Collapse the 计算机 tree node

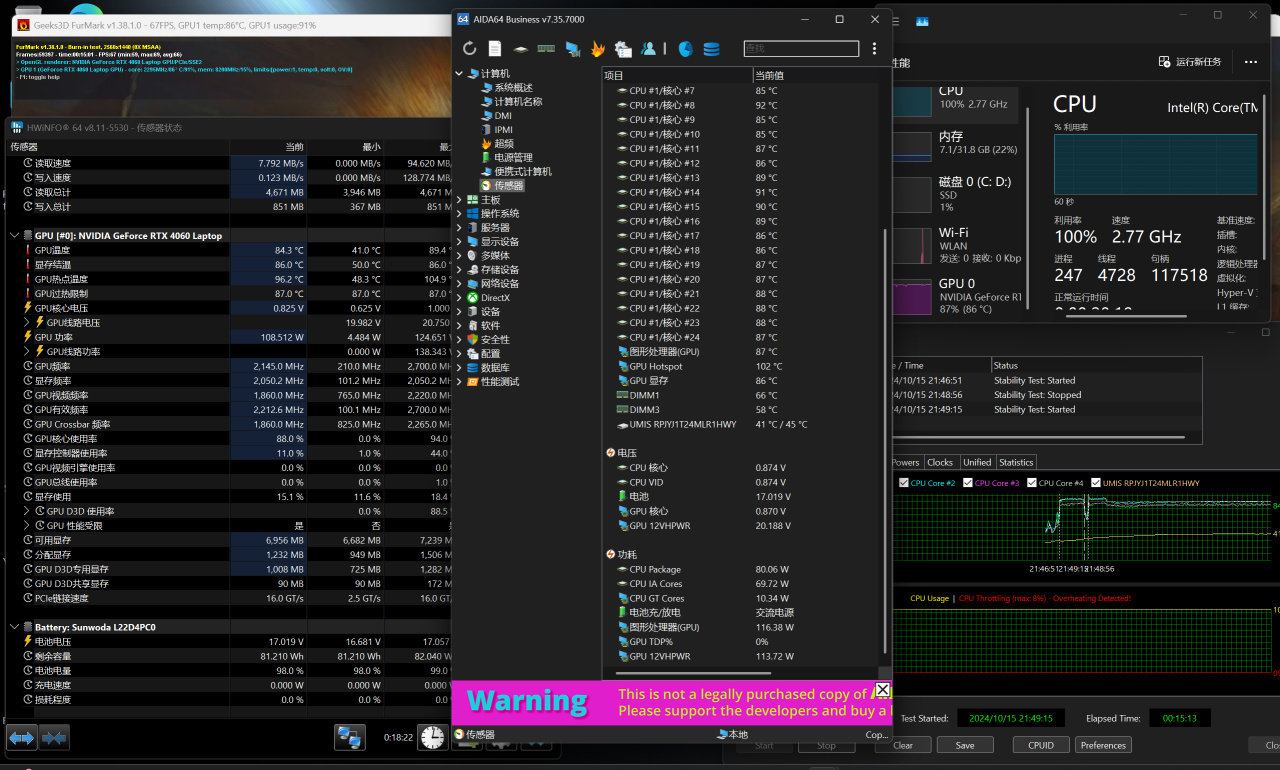point(460,74)
